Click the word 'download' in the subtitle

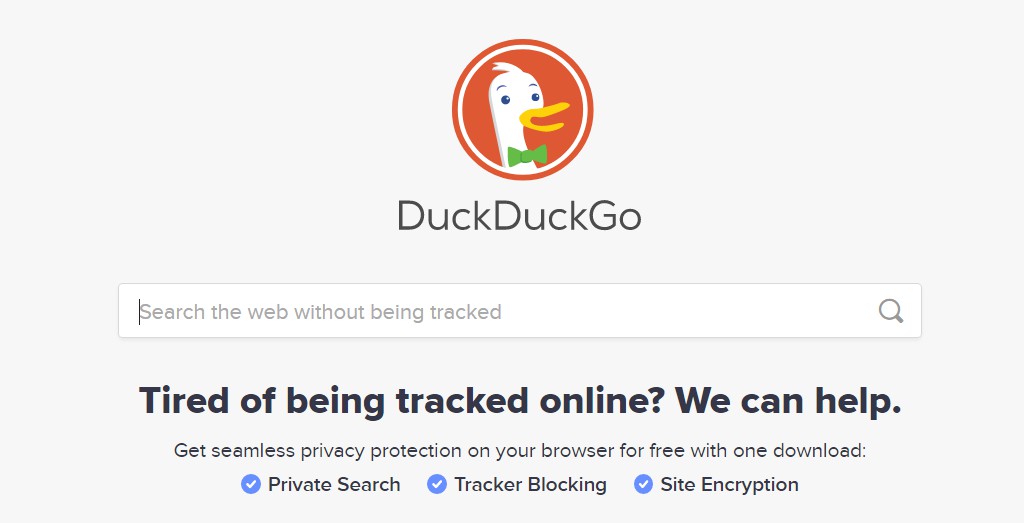(x=820, y=451)
